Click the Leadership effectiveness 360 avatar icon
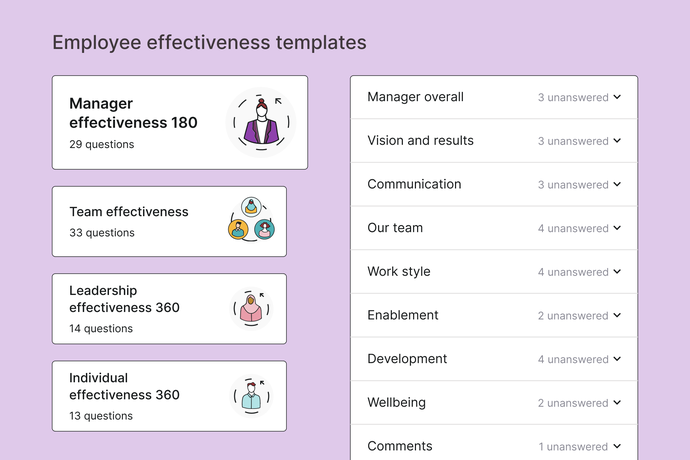 point(251,309)
